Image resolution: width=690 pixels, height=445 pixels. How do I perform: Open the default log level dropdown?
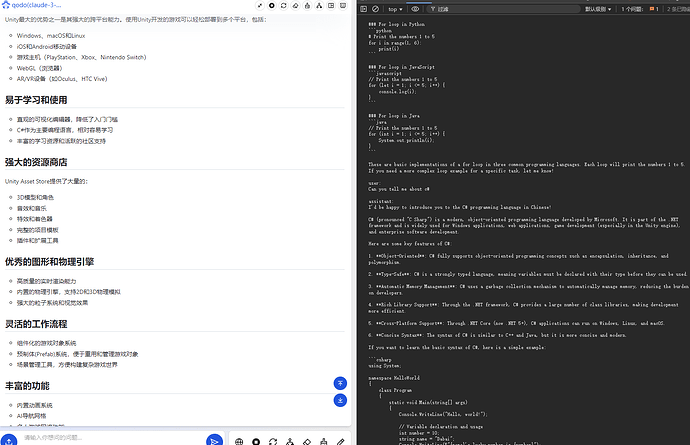[598, 9]
